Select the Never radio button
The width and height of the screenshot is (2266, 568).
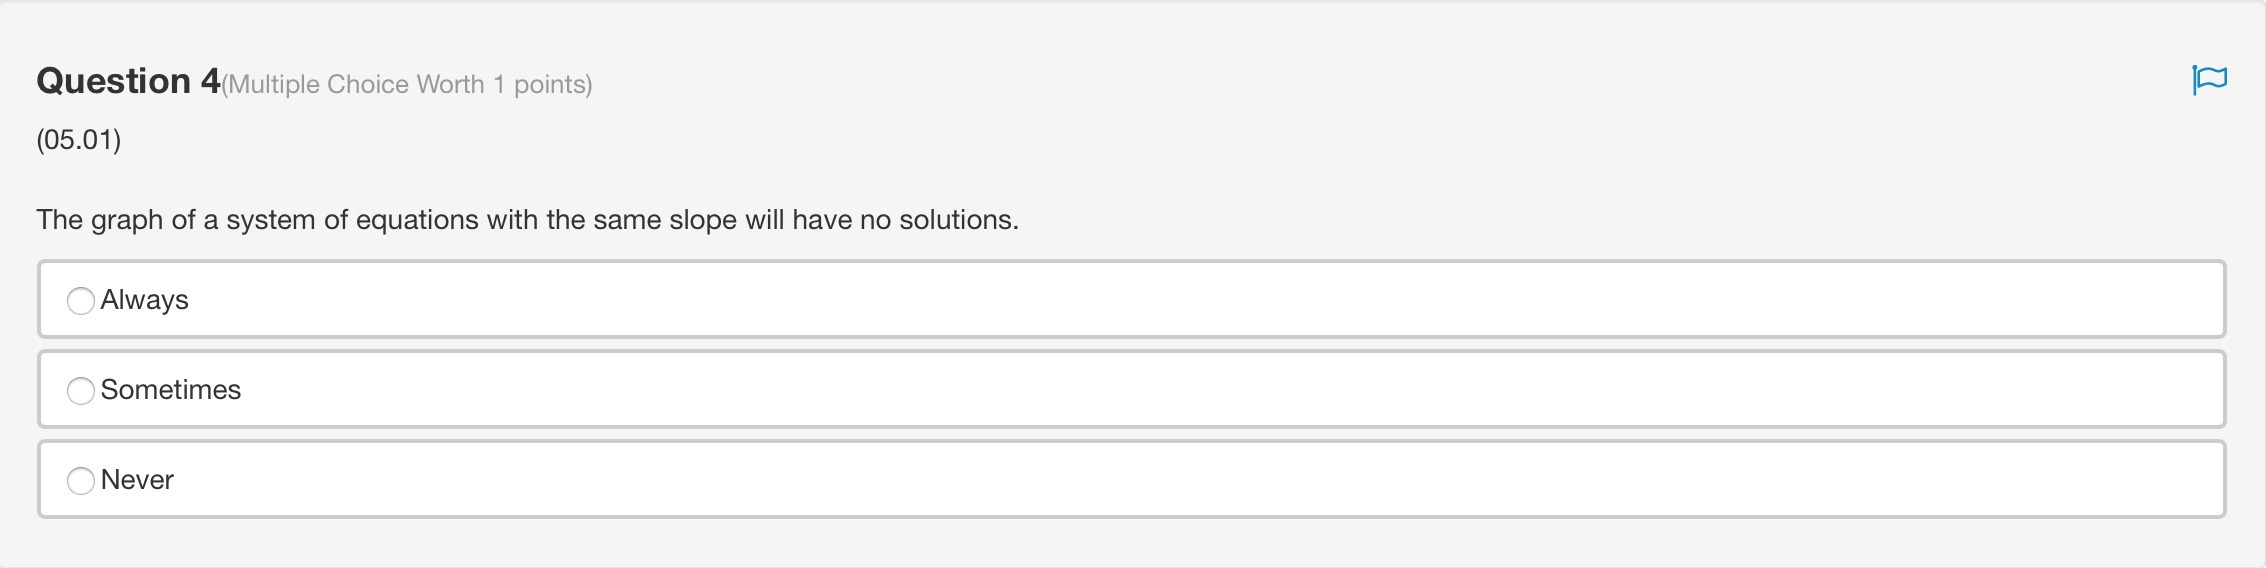81,480
